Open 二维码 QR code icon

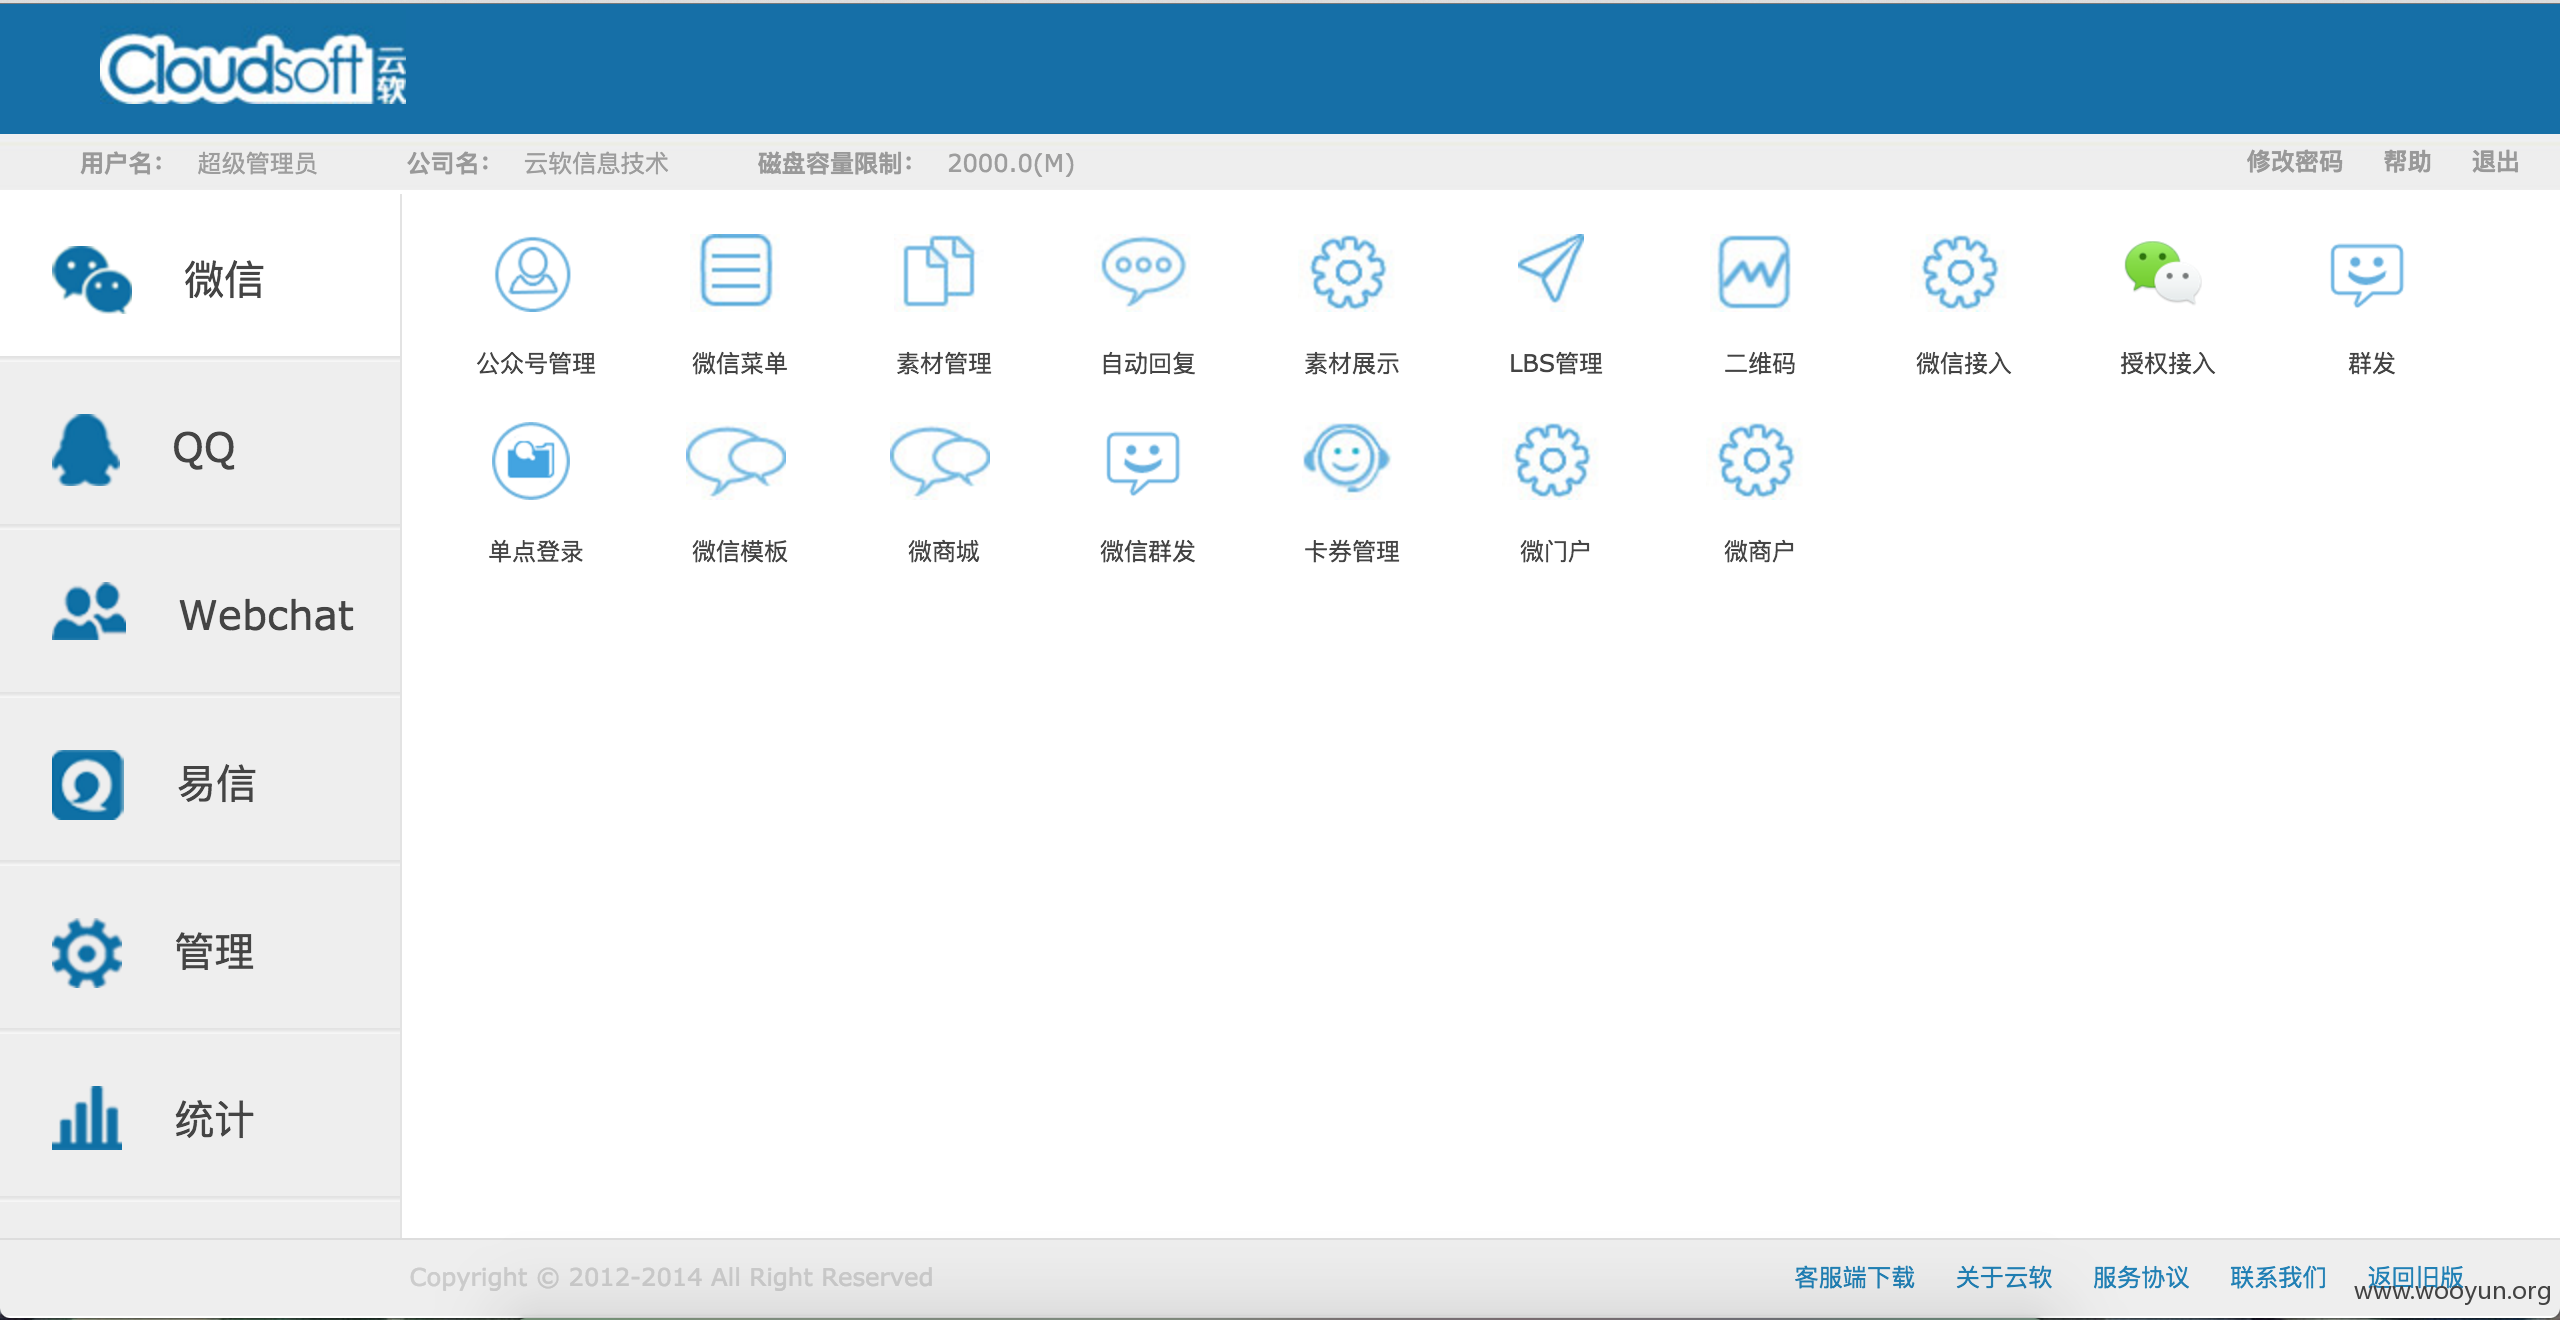[1754, 272]
